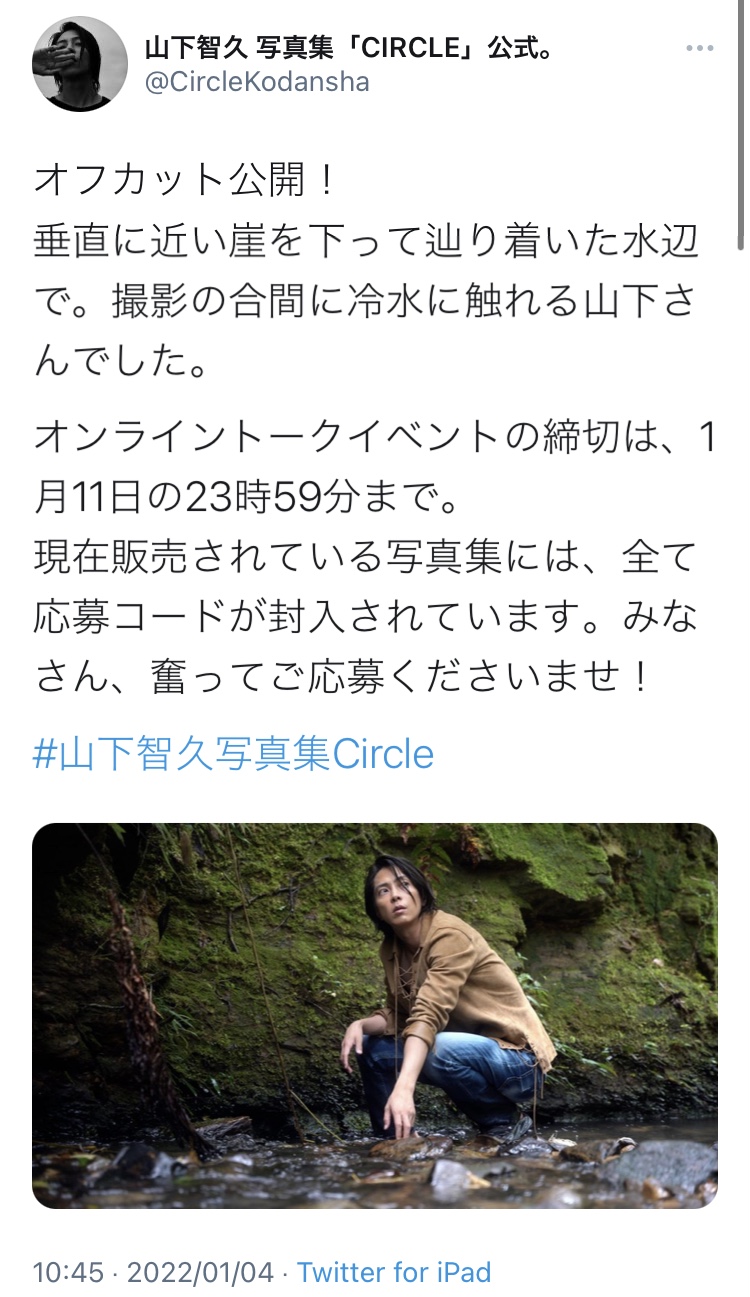Open the attached riverside photo
This screenshot has height=1297, width=750.
coord(375,1016)
